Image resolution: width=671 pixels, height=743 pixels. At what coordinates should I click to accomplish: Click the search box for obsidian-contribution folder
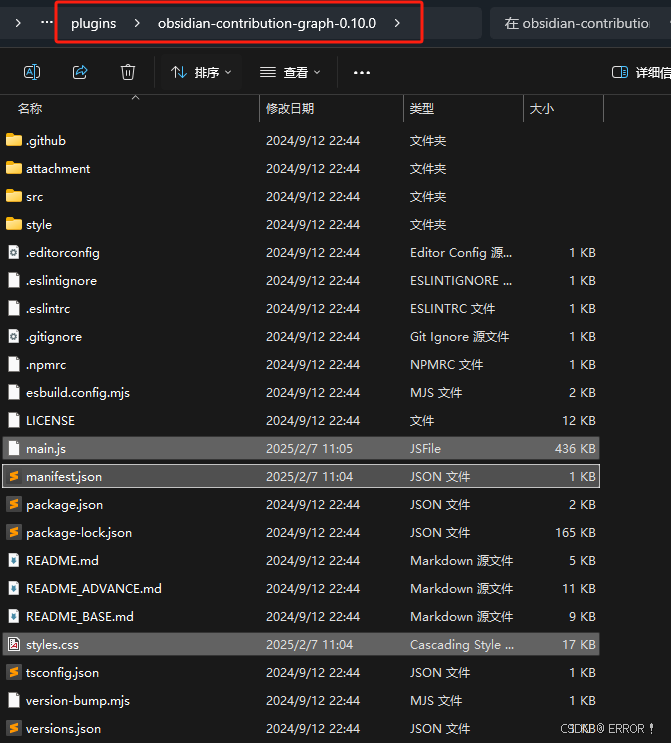[x=580, y=23]
